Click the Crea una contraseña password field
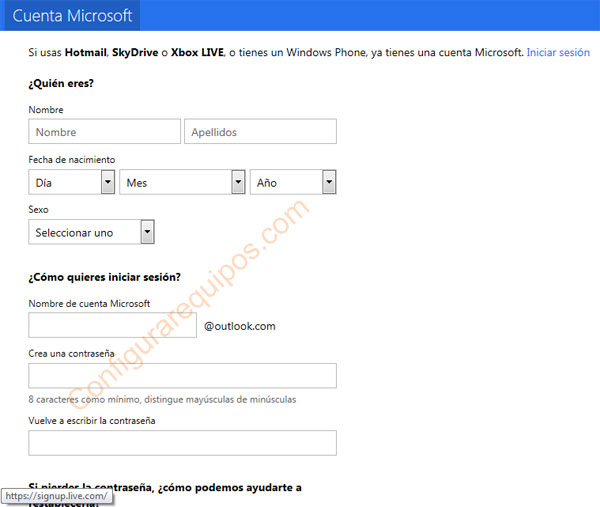600x507 pixels. [183, 376]
